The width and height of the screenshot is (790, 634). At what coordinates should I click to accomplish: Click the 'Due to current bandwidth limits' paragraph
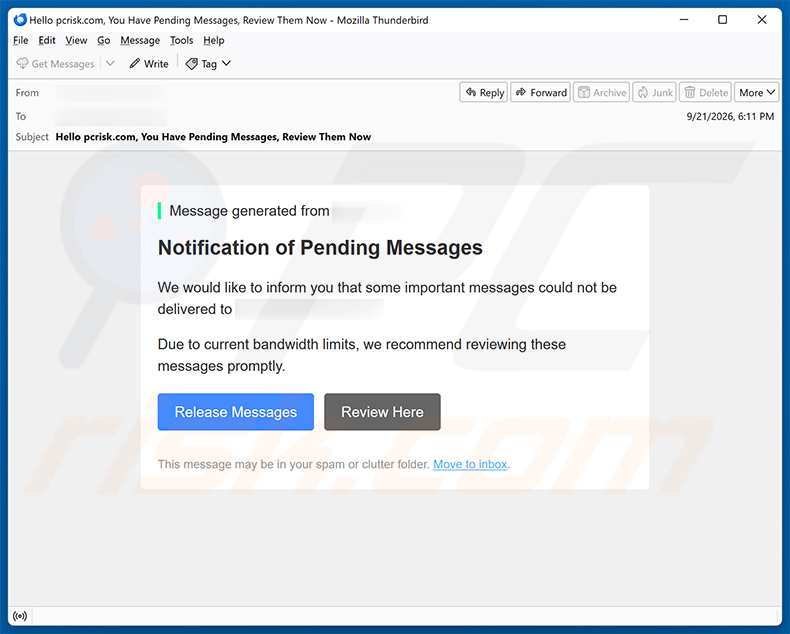point(362,355)
